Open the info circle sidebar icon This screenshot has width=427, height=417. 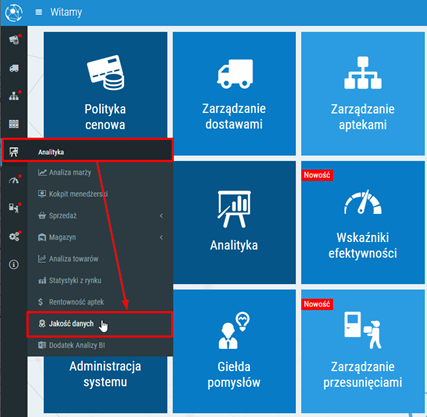coord(14,265)
